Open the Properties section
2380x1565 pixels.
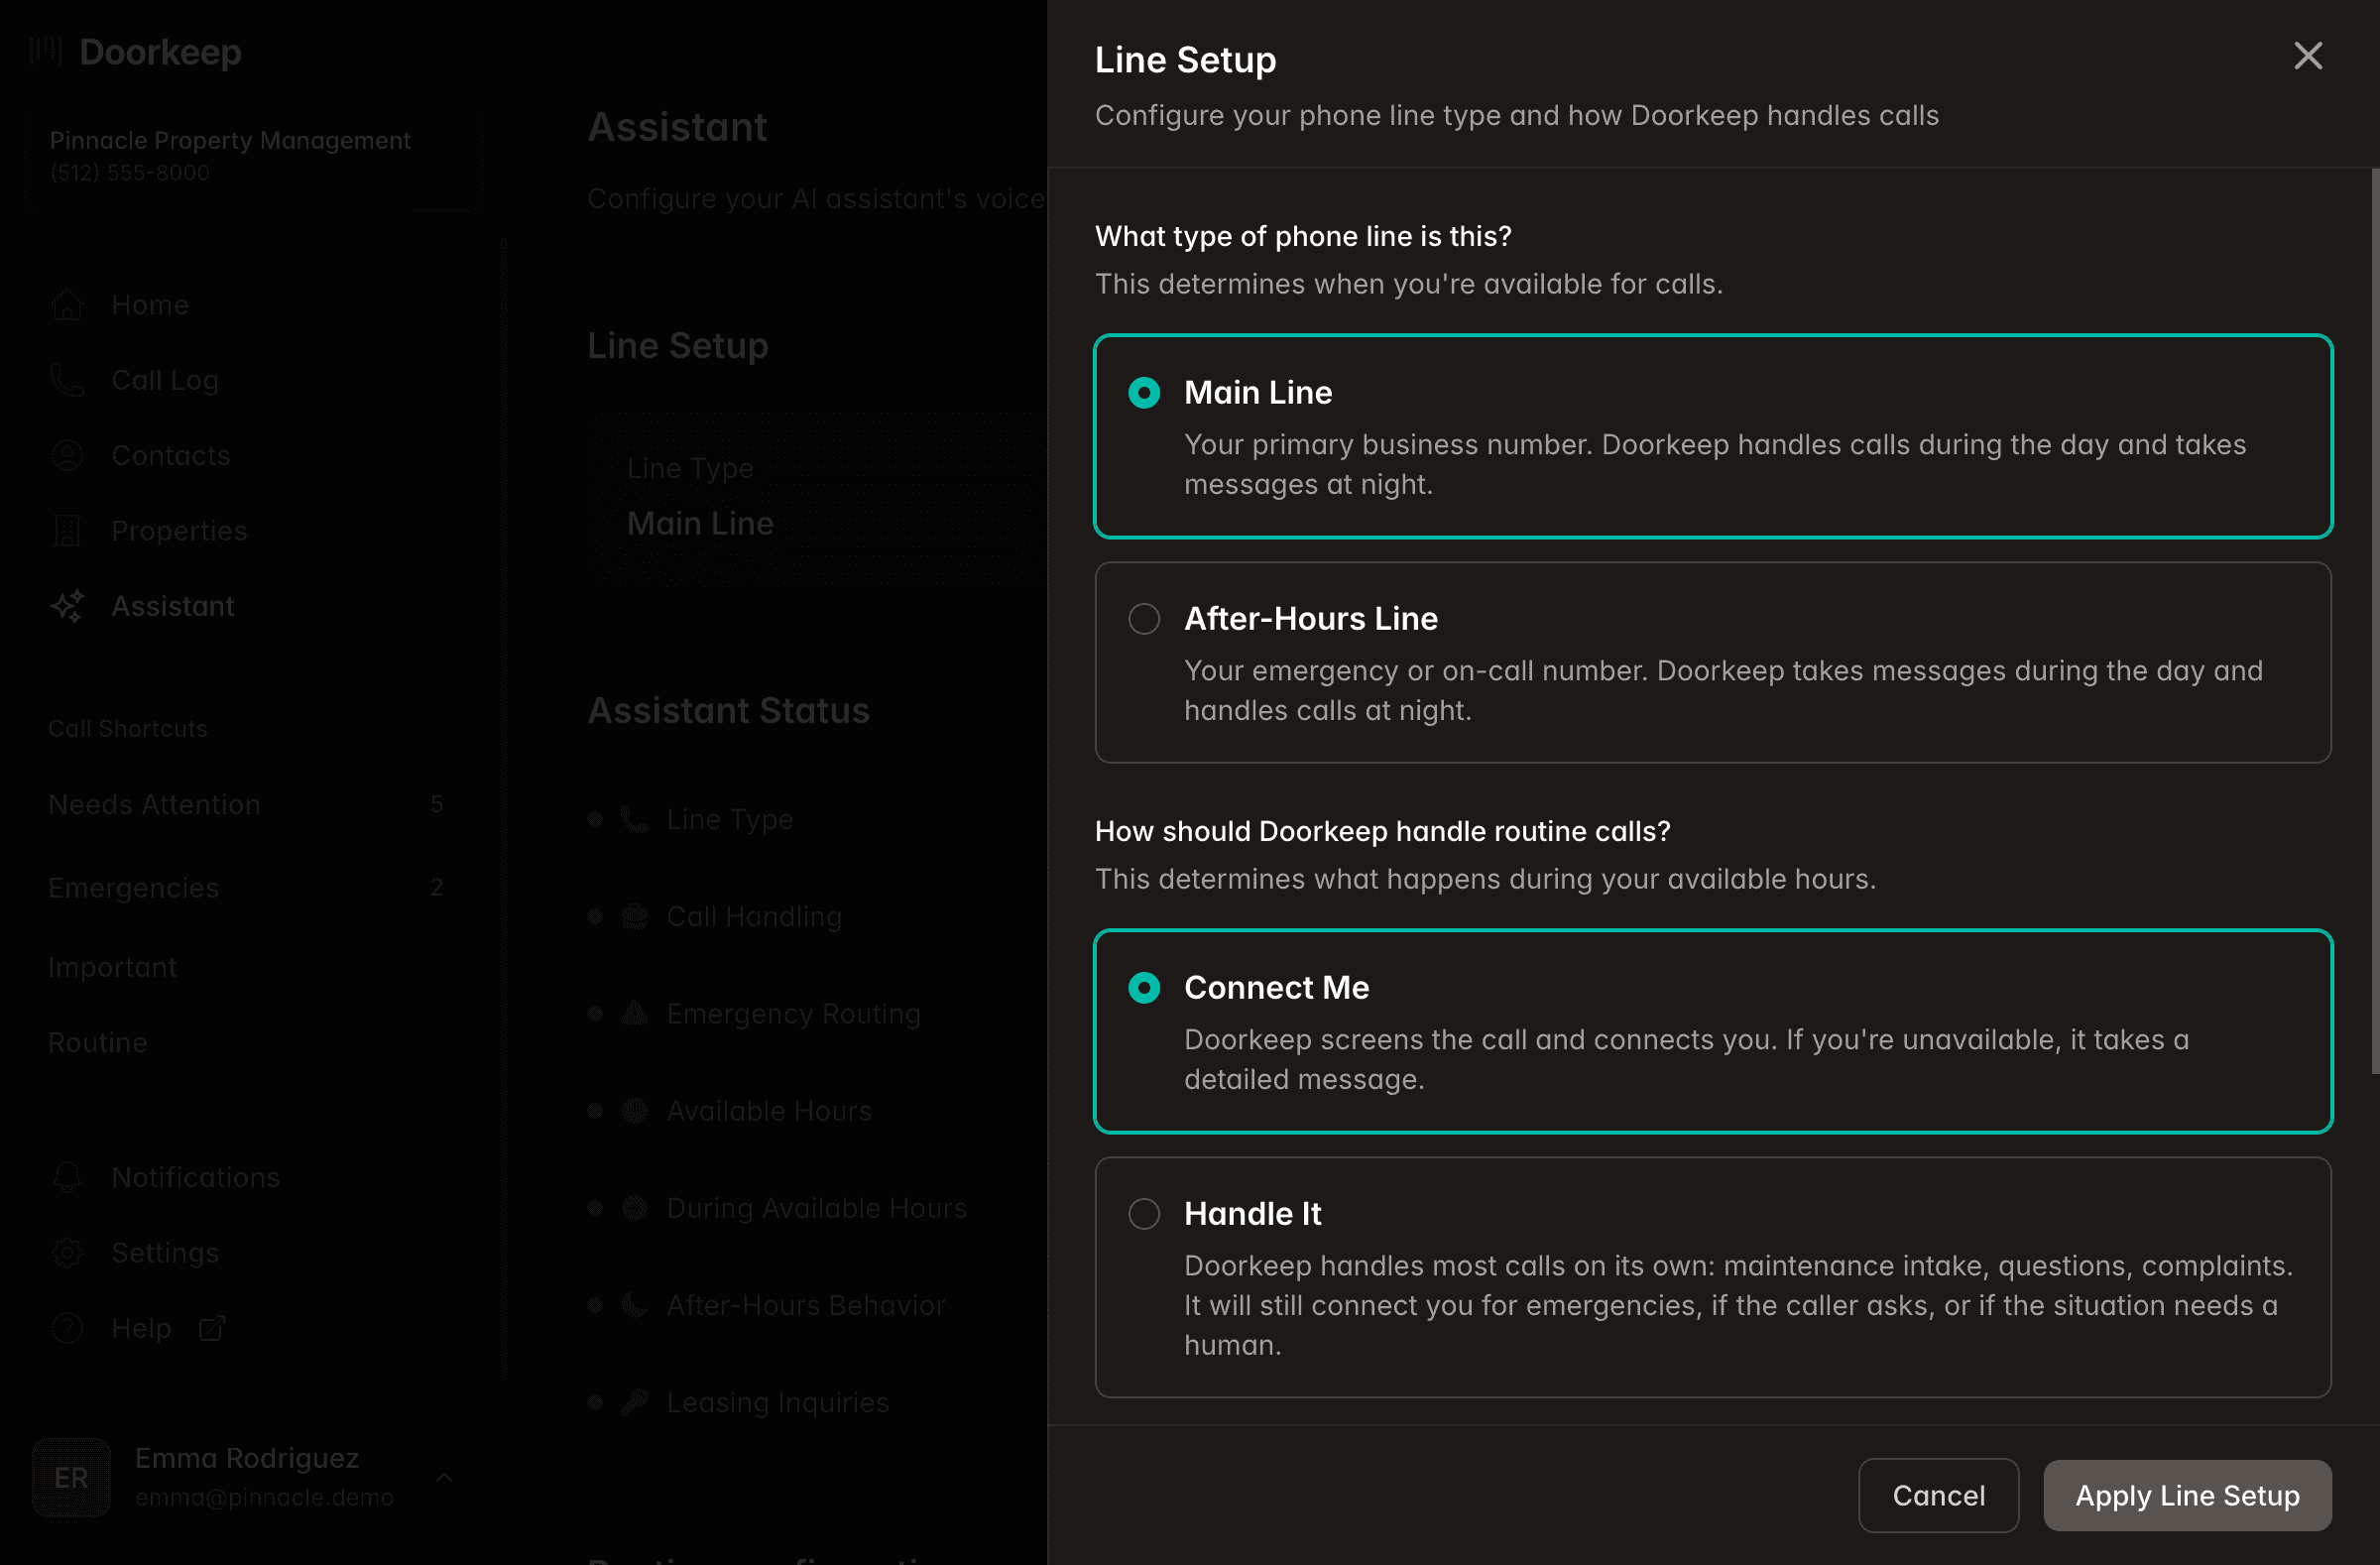(x=178, y=530)
